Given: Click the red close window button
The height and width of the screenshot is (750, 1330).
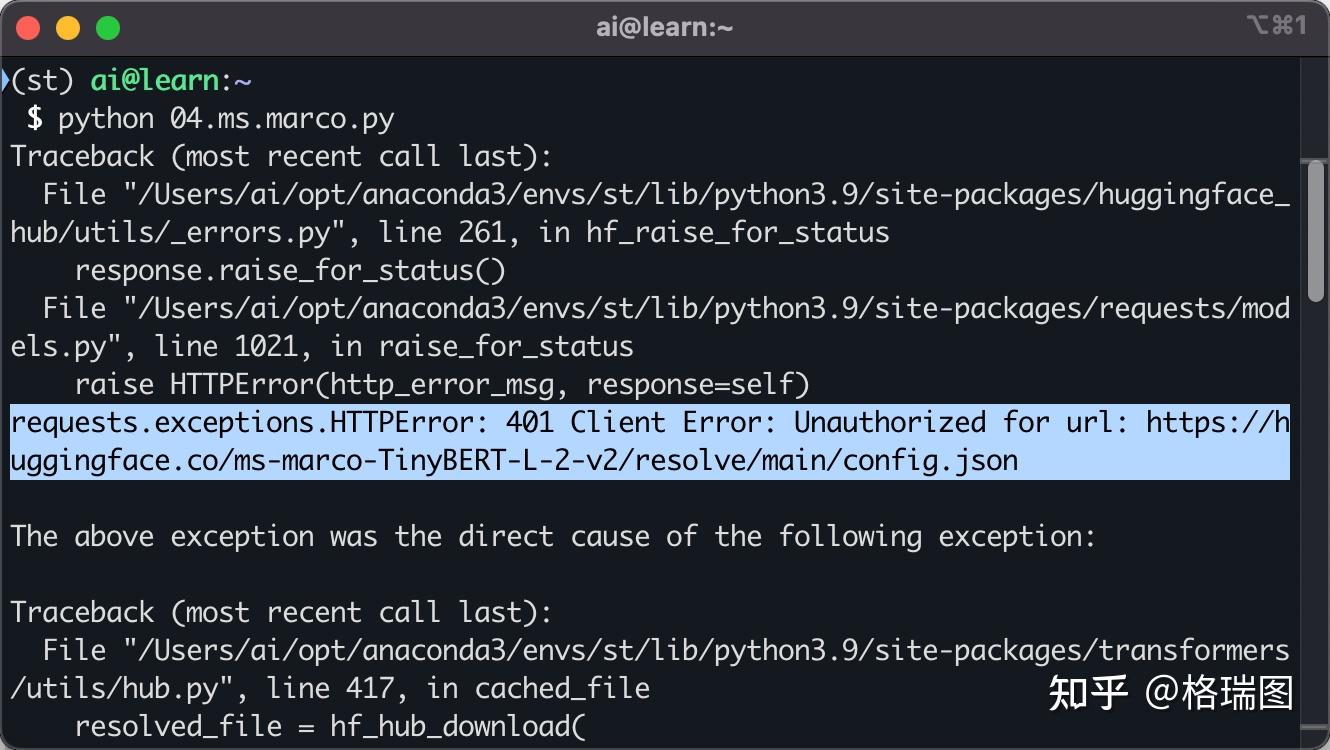Looking at the screenshot, I should 29,28.
